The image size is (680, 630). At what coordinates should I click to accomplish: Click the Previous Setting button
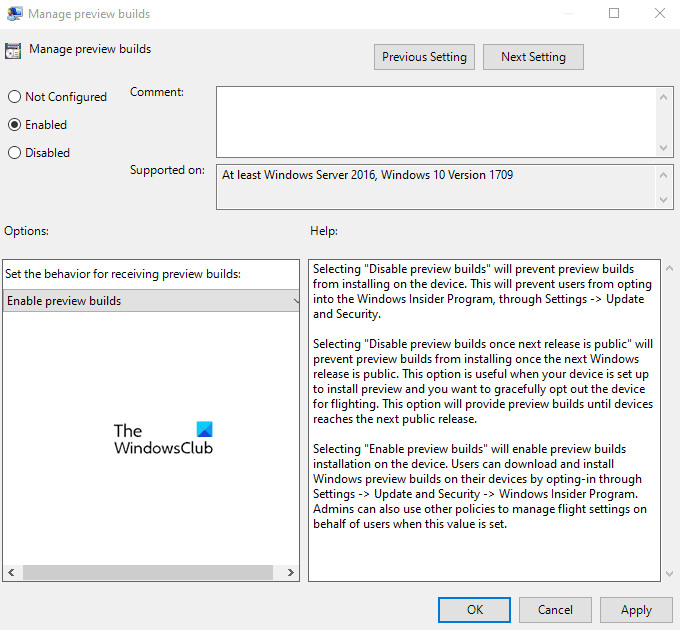point(424,57)
